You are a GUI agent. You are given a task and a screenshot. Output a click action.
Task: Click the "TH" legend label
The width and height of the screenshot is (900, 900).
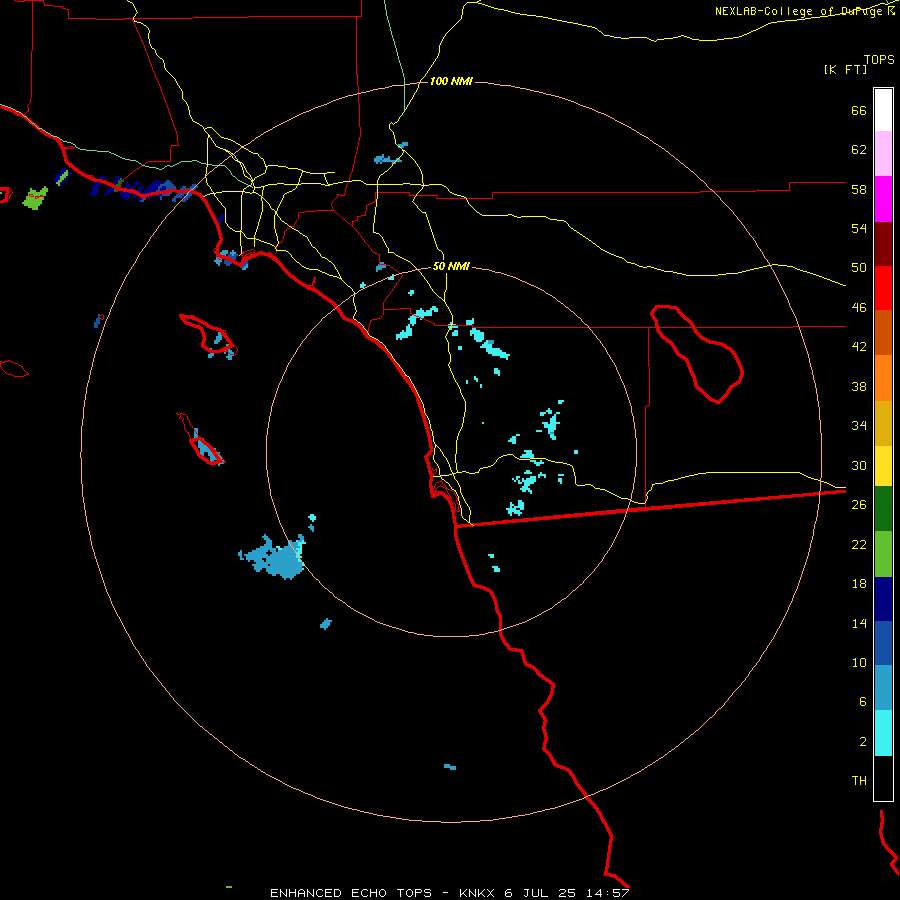pyautogui.click(x=859, y=781)
